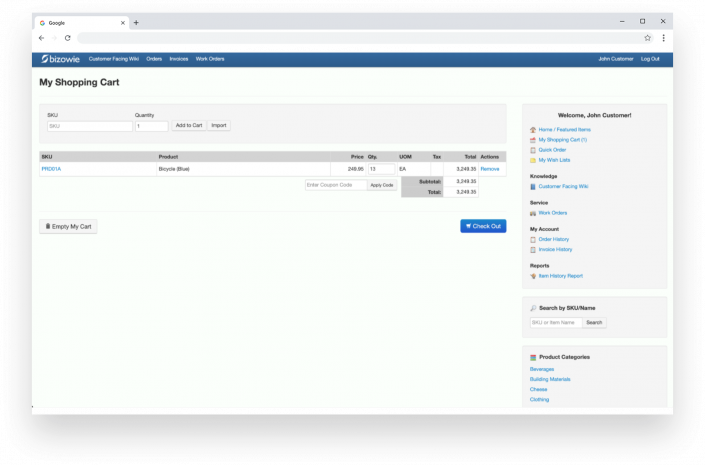
Task: Browse the Building Materials category
Action: click(x=550, y=380)
